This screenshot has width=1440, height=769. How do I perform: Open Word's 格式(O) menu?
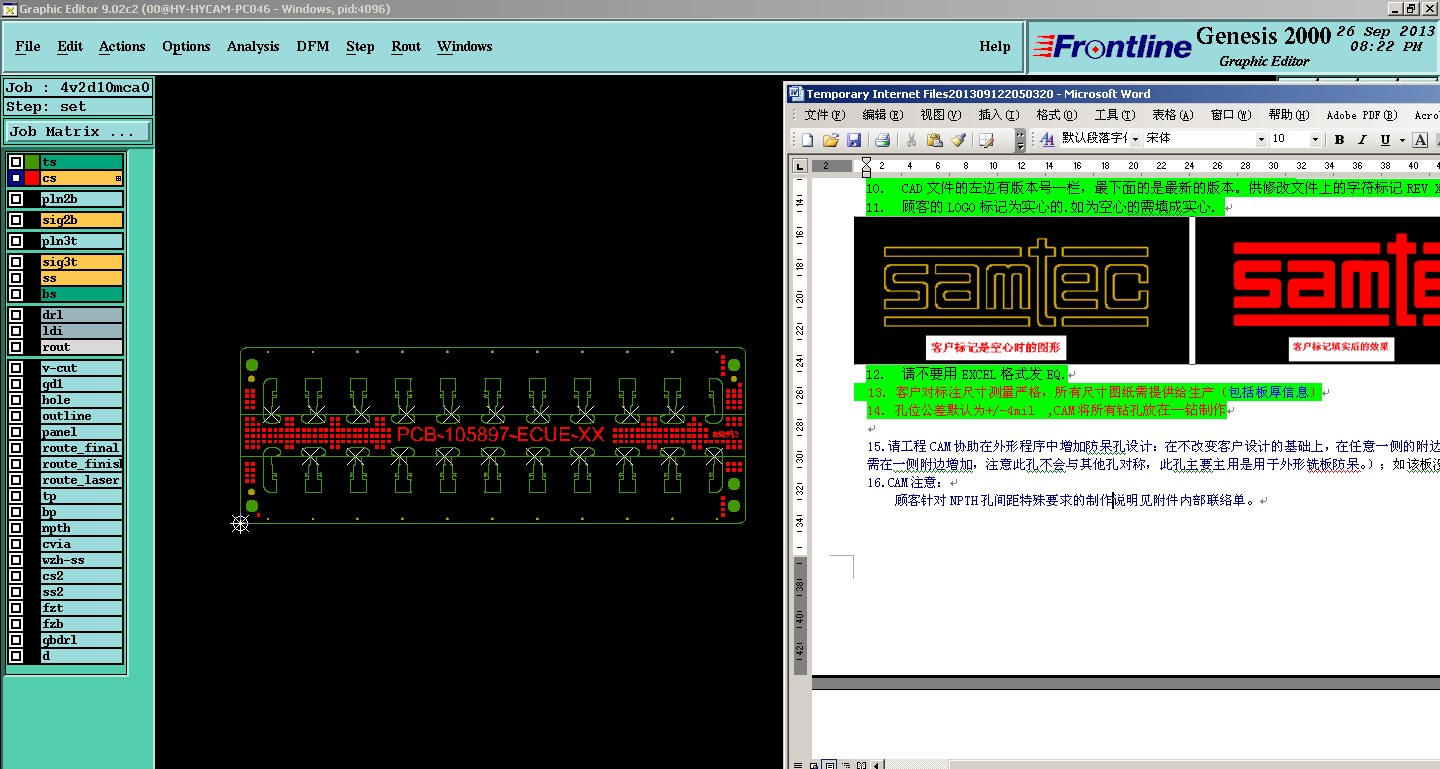click(x=1057, y=115)
